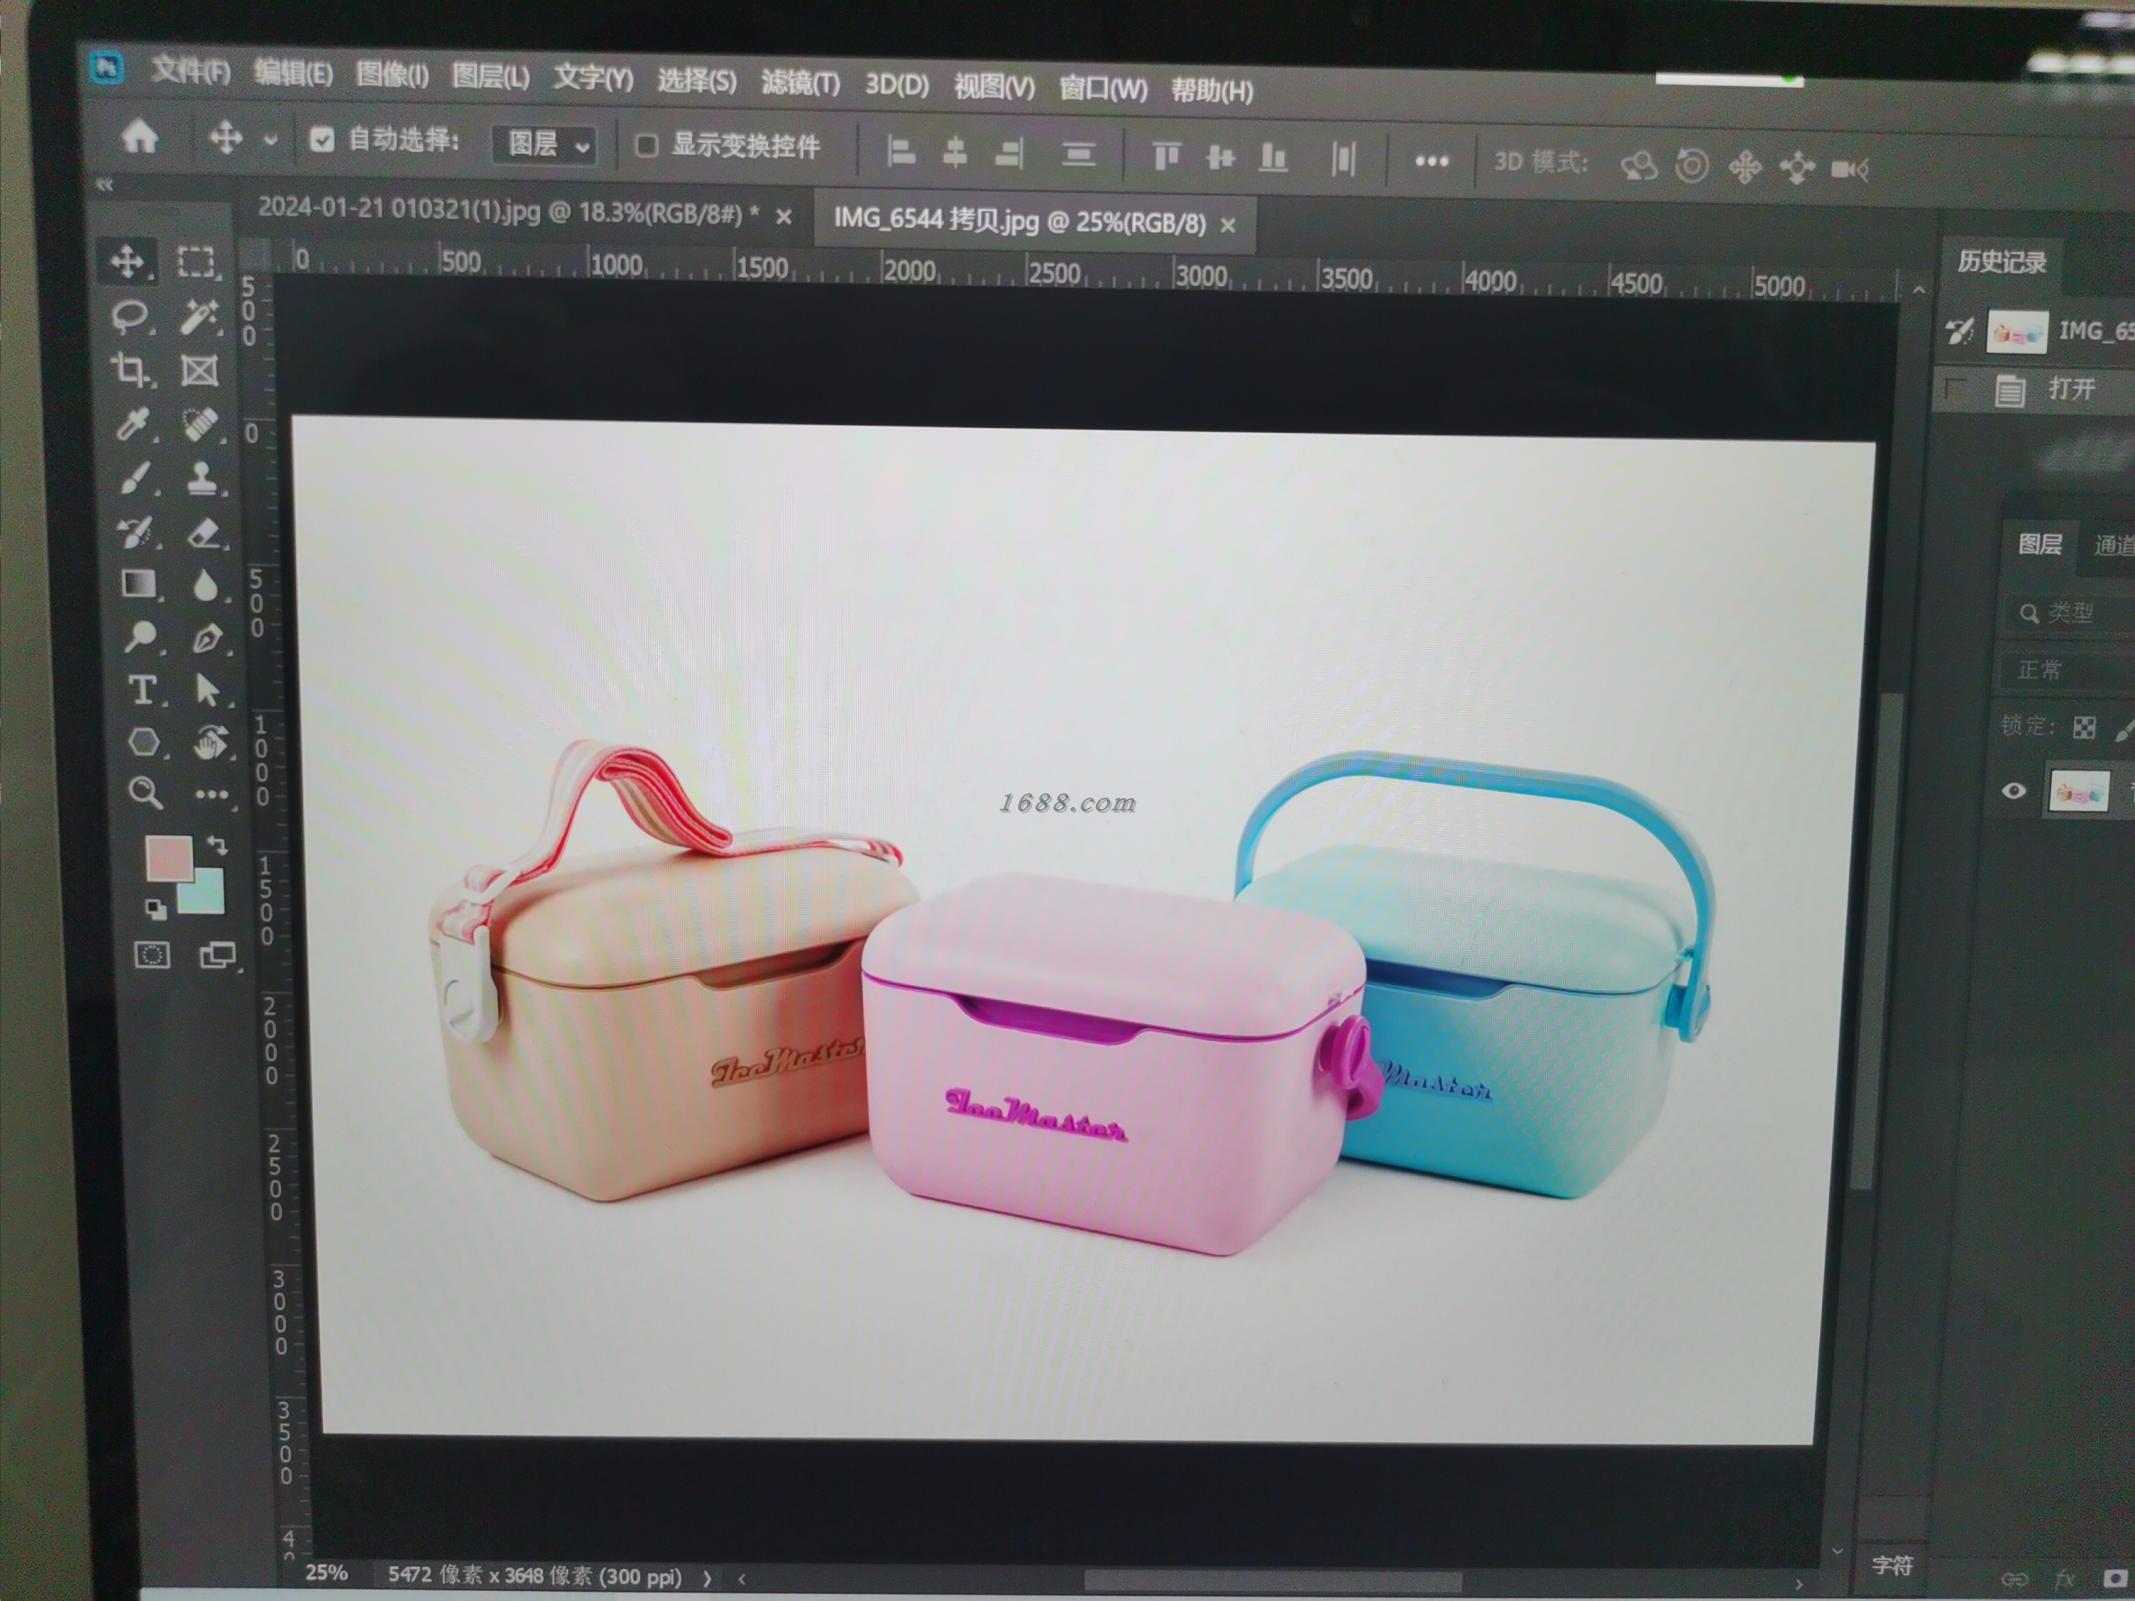Select the Zoom tool
This screenshot has width=2135, height=1601.
tap(145, 794)
